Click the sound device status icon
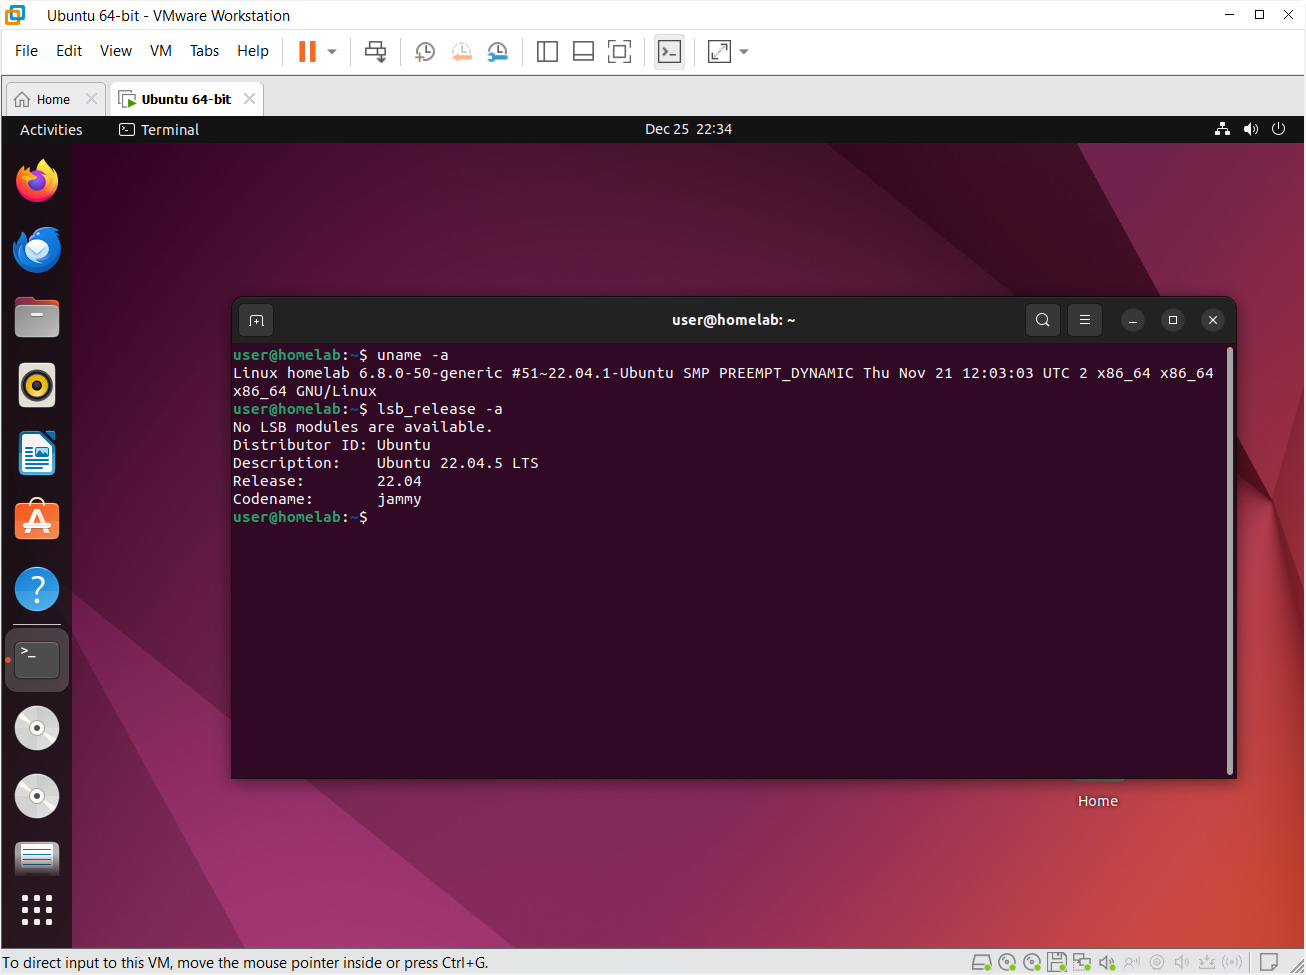This screenshot has height=975, width=1306. 1106,962
